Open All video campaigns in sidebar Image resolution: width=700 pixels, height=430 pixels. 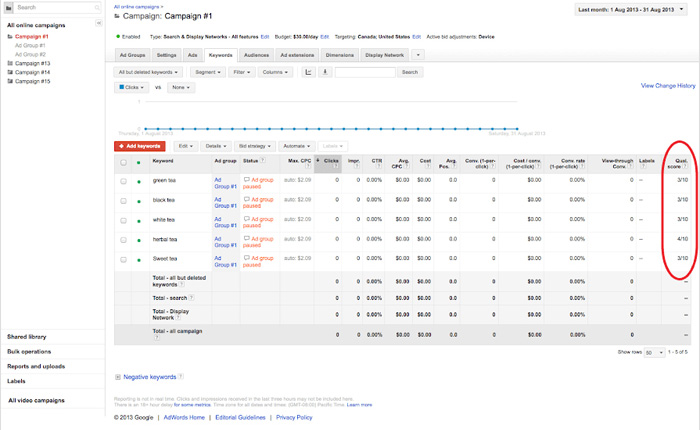tap(36, 400)
